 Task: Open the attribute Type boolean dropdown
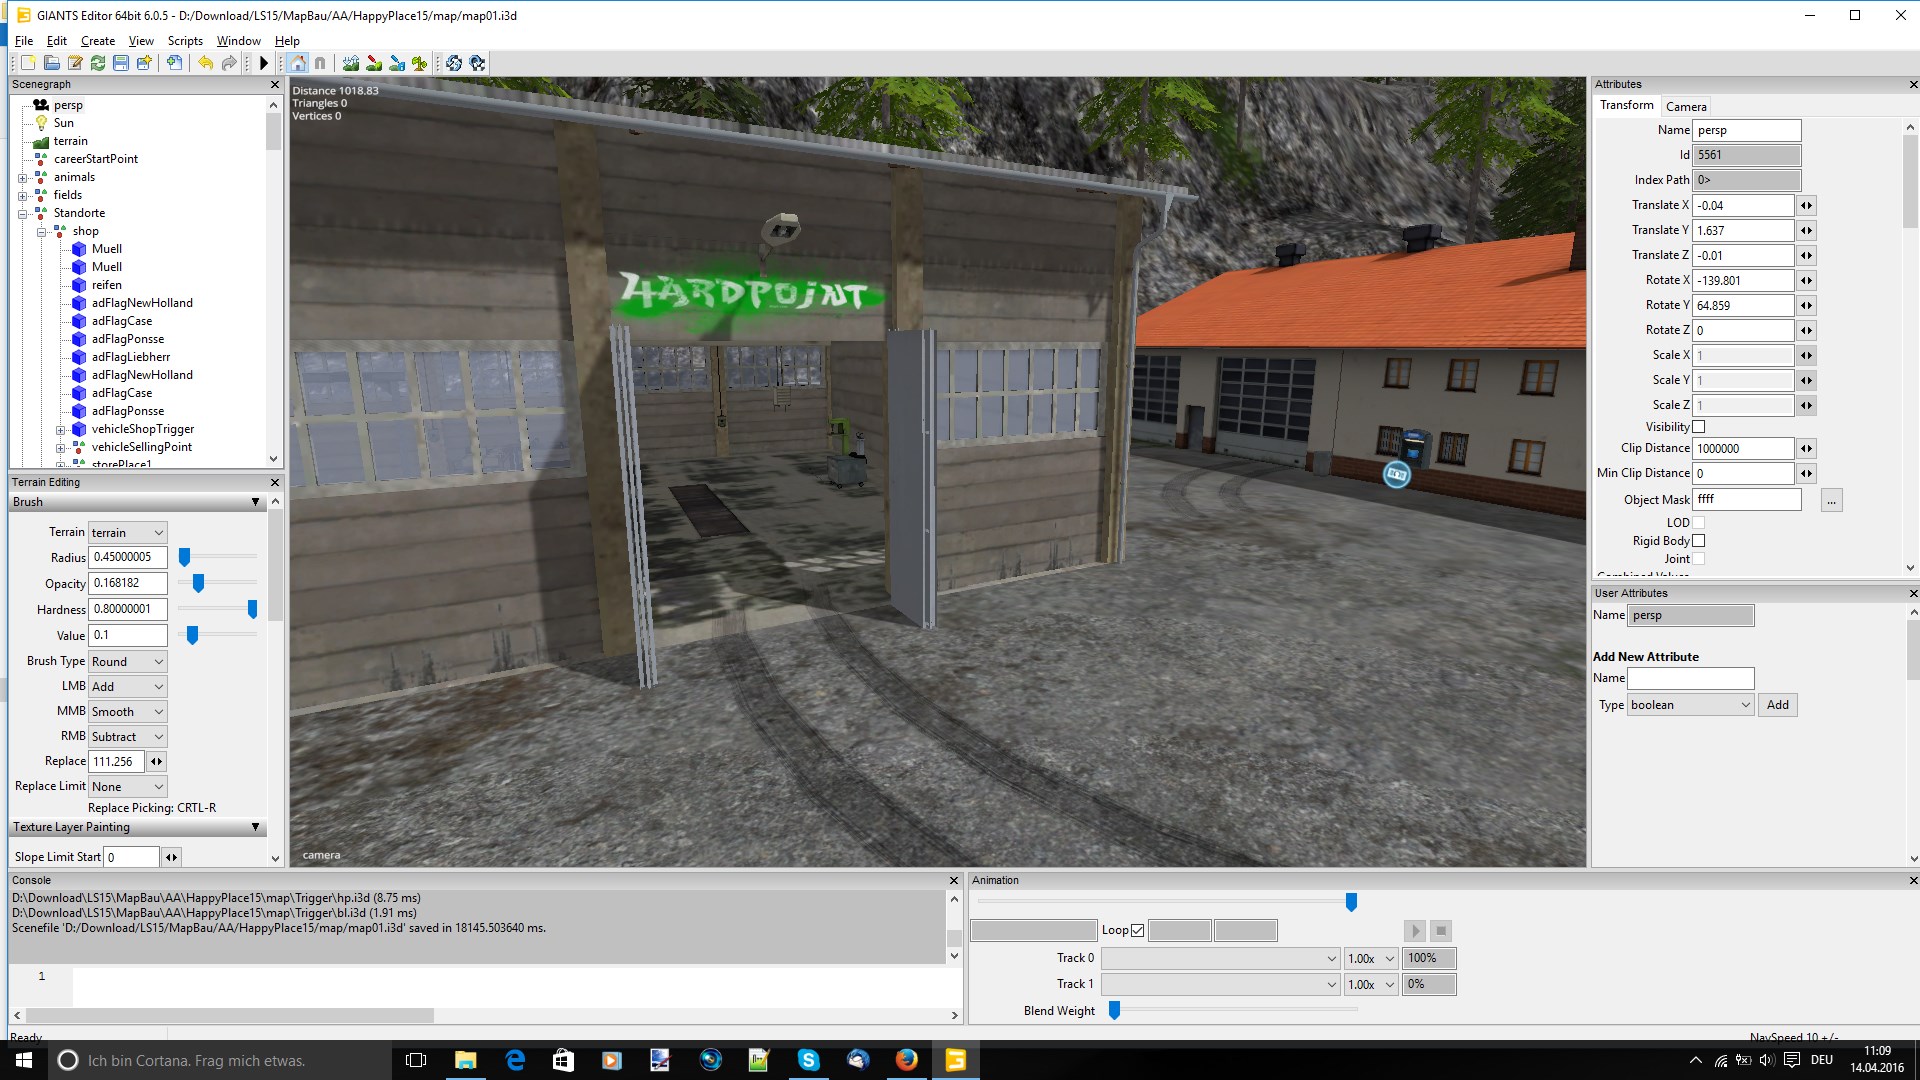[x=1690, y=705]
